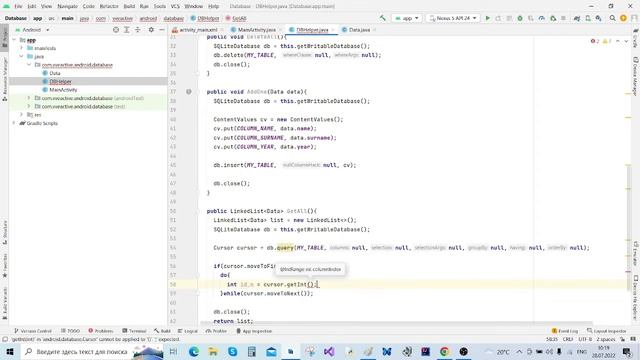Open Microsoft Edge from the taskbar

point(194,351)
